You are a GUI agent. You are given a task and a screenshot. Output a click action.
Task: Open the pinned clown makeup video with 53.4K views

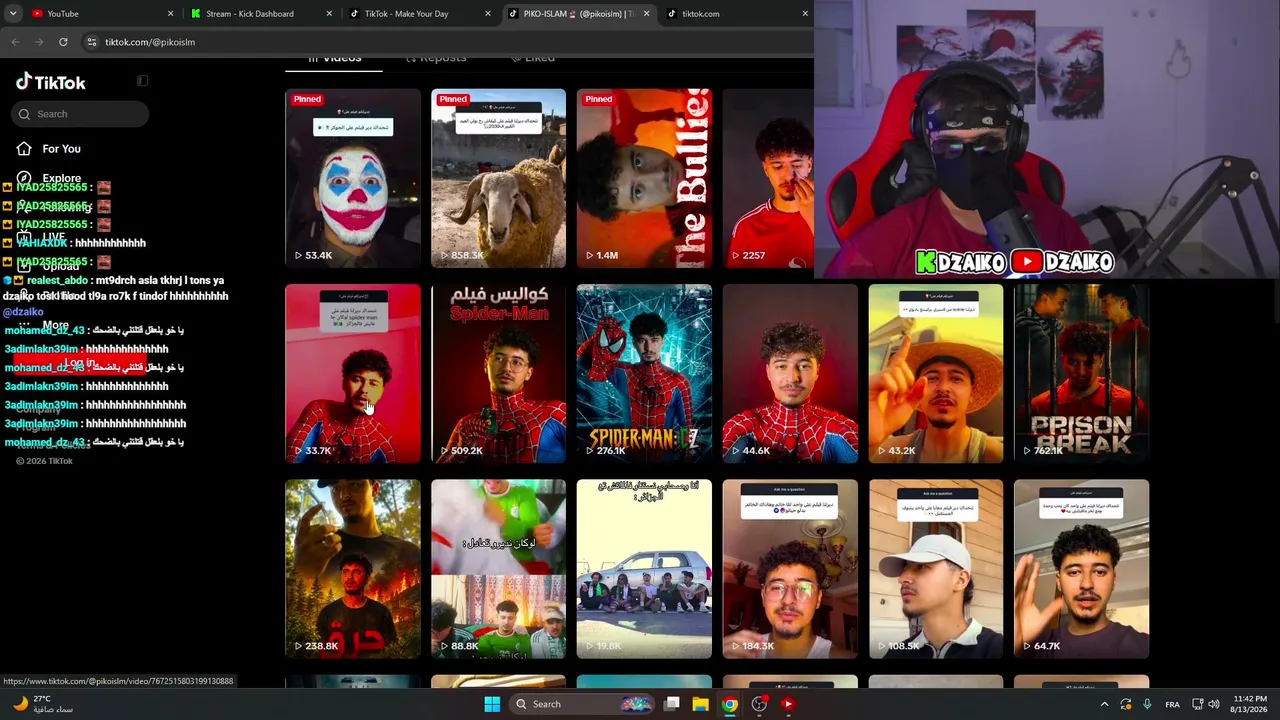(353, 178)
